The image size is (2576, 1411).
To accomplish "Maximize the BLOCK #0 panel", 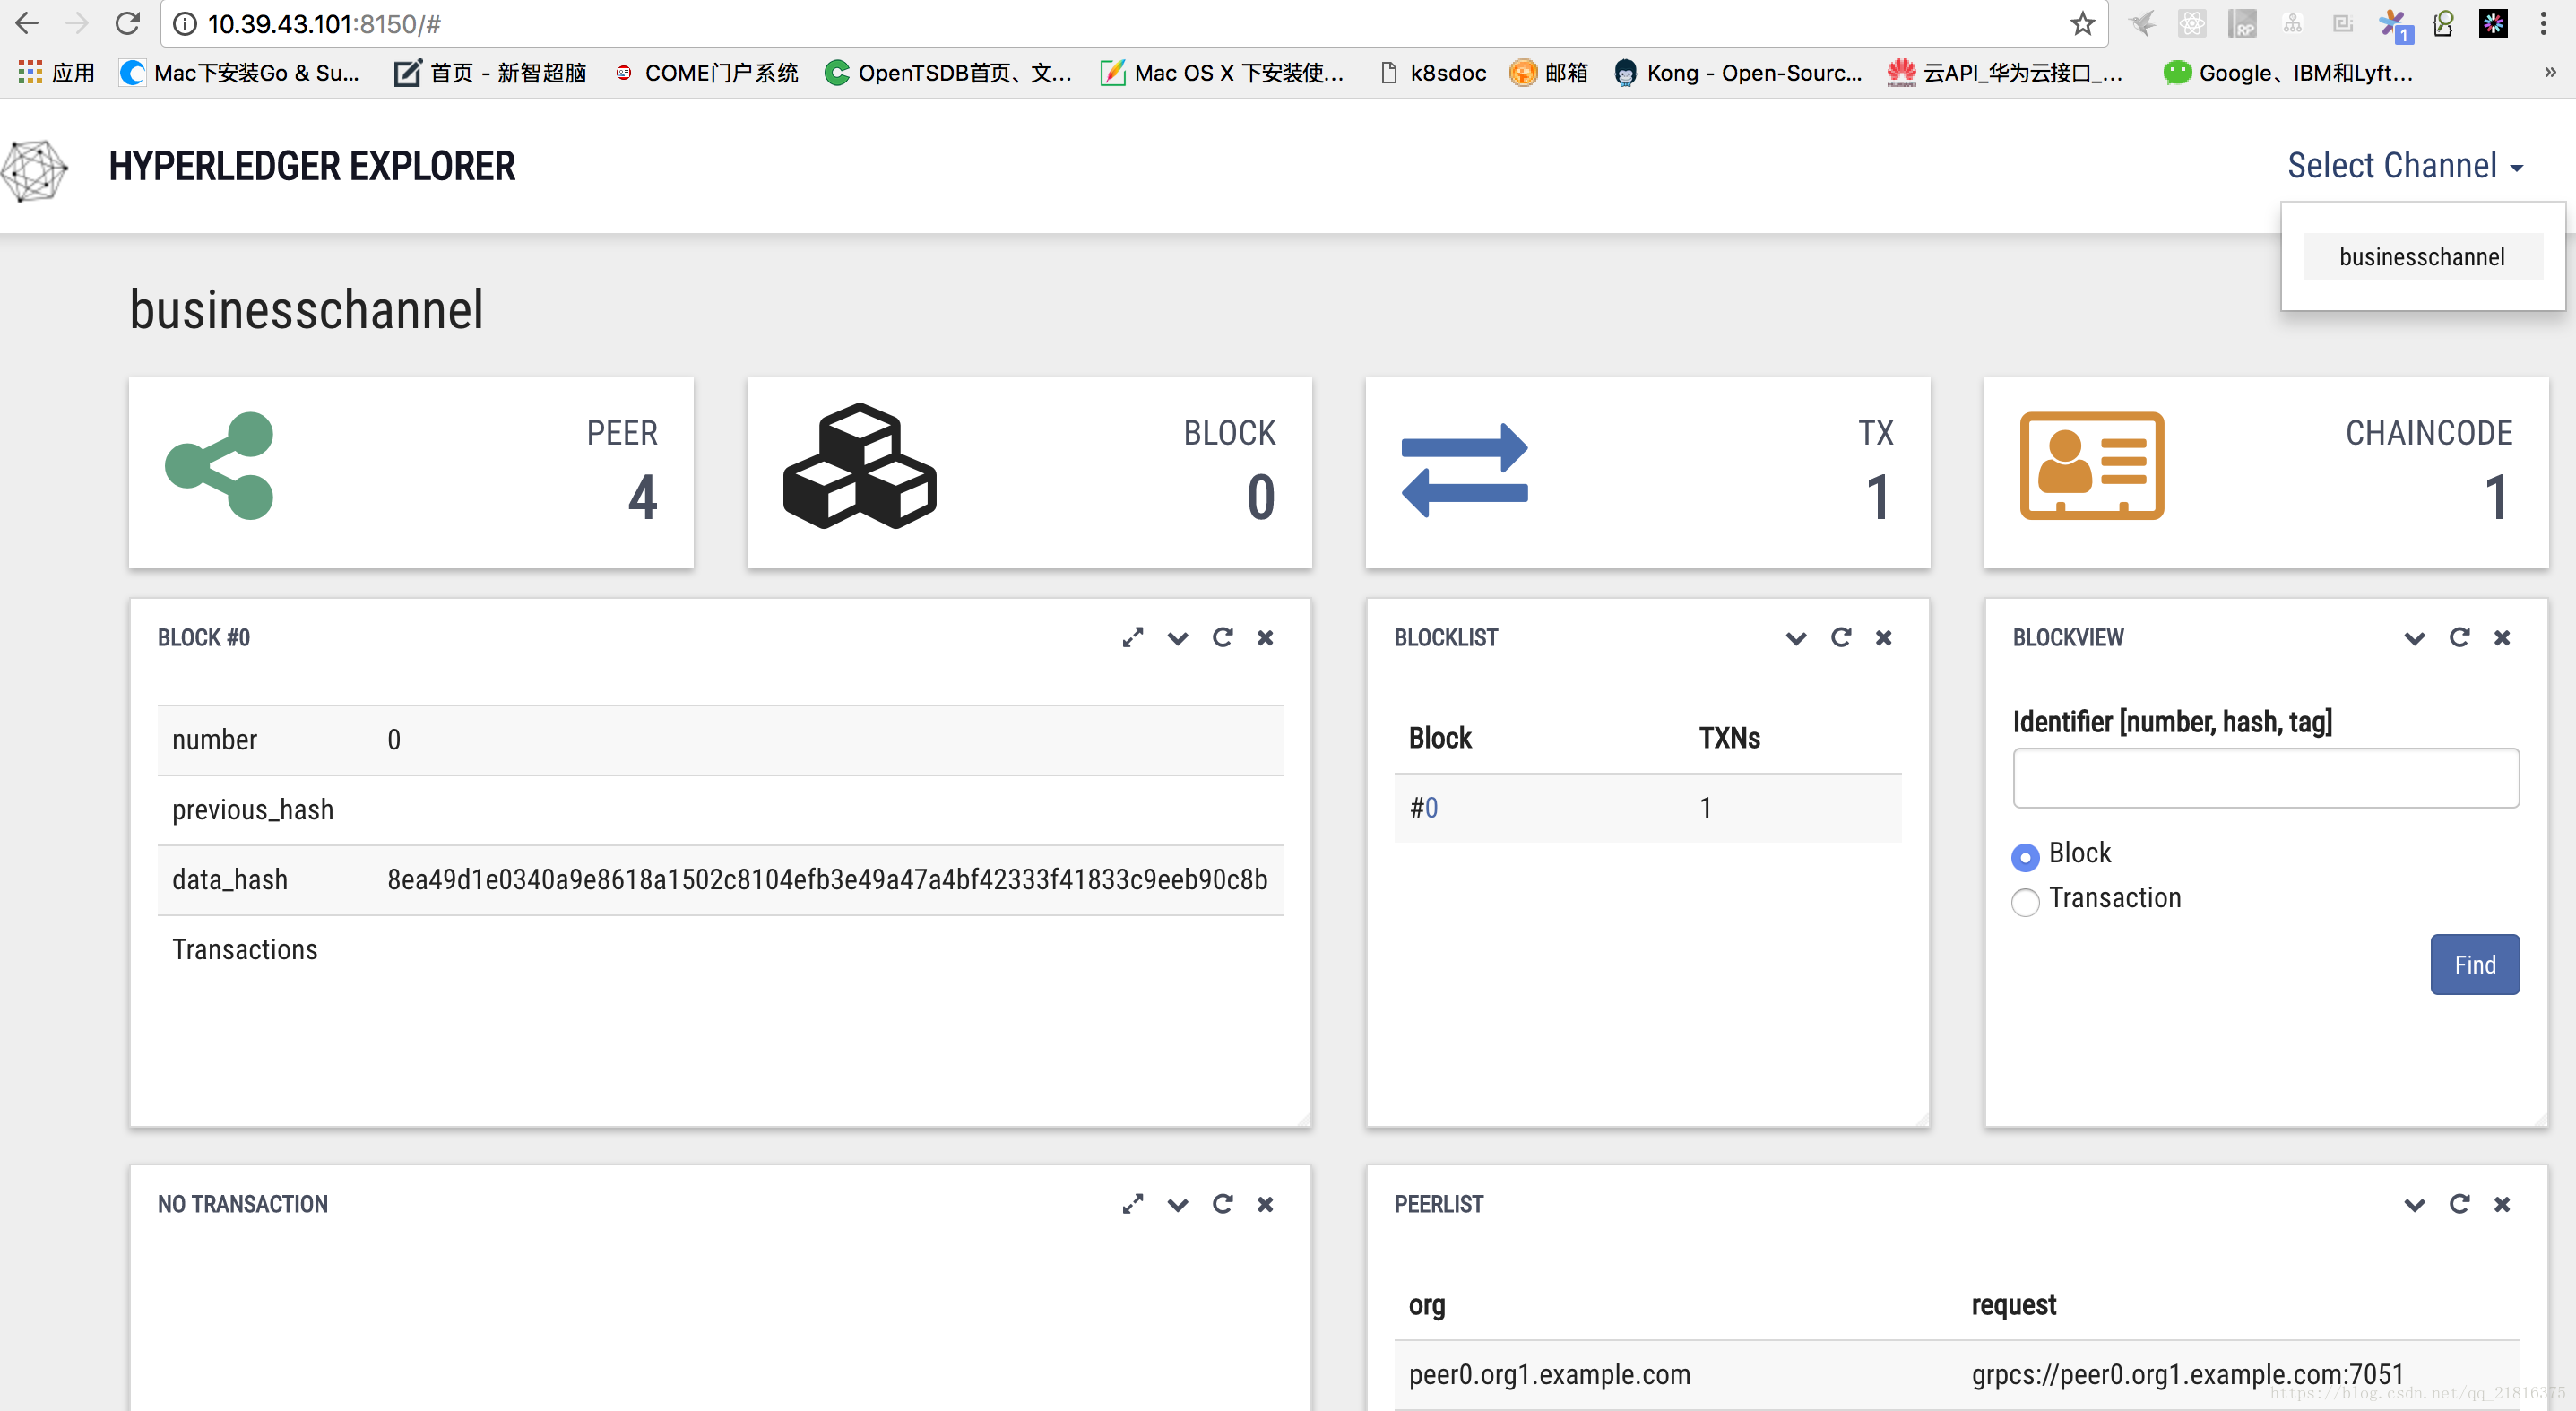I will coord(1133,638).
